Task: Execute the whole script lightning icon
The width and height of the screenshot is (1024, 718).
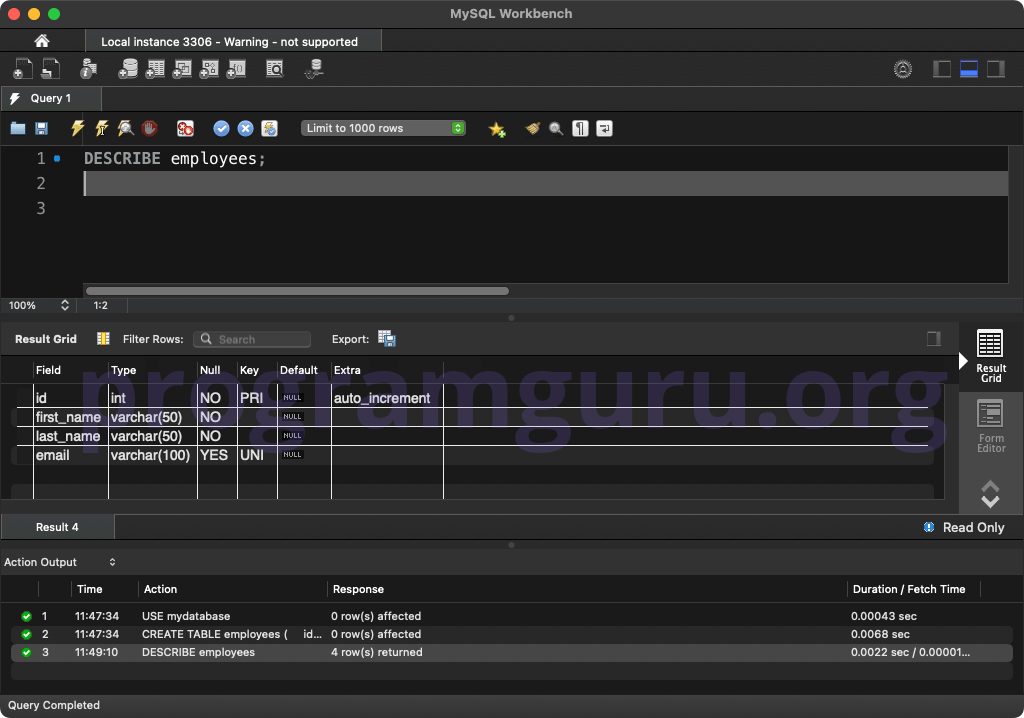Action: point(77,128)
